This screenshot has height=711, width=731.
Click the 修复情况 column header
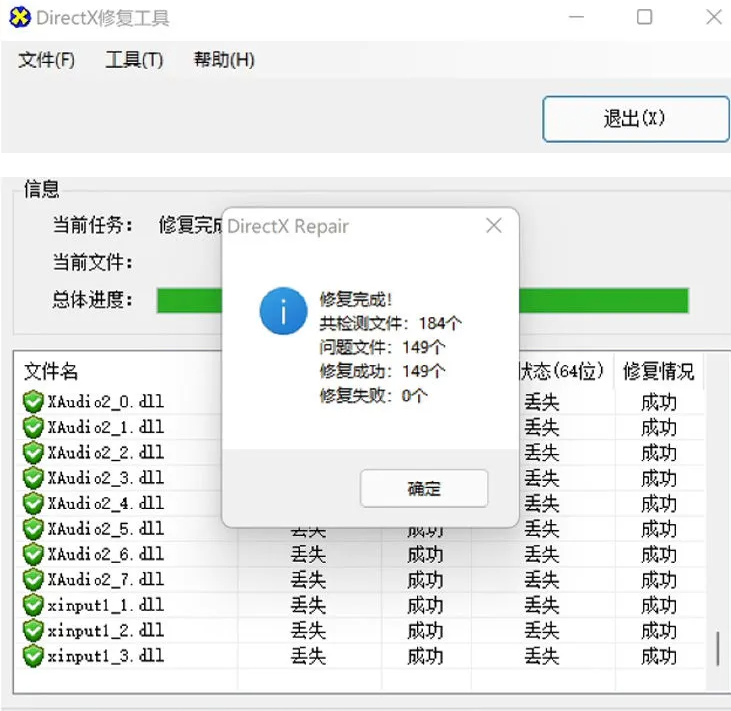click(659, 372)
